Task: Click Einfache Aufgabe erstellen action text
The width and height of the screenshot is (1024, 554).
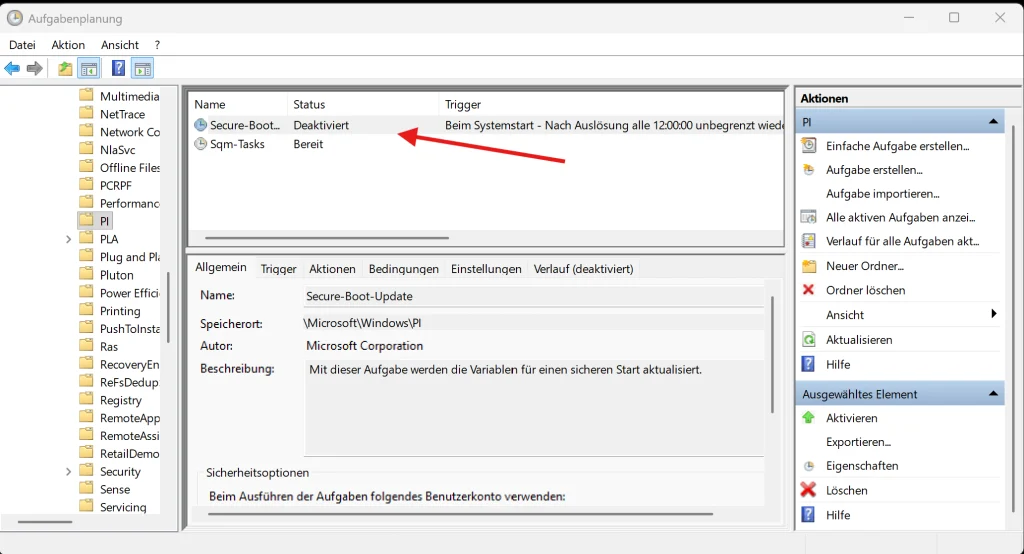Action: [897, 146]
